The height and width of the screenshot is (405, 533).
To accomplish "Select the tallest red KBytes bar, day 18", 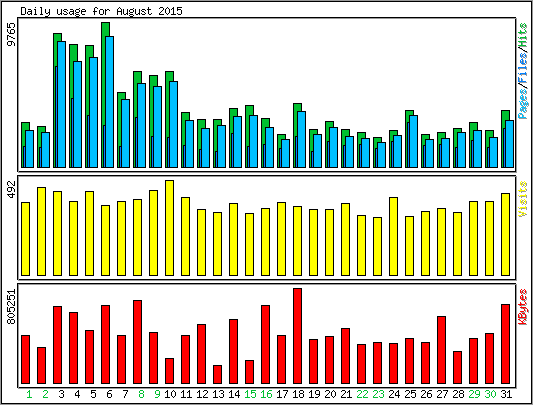I will (x=297, y=336).
